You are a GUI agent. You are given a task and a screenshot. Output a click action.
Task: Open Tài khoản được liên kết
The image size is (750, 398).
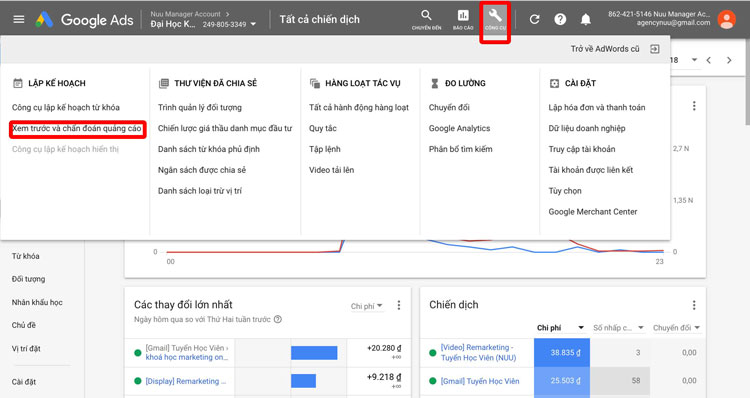(591, 170)
